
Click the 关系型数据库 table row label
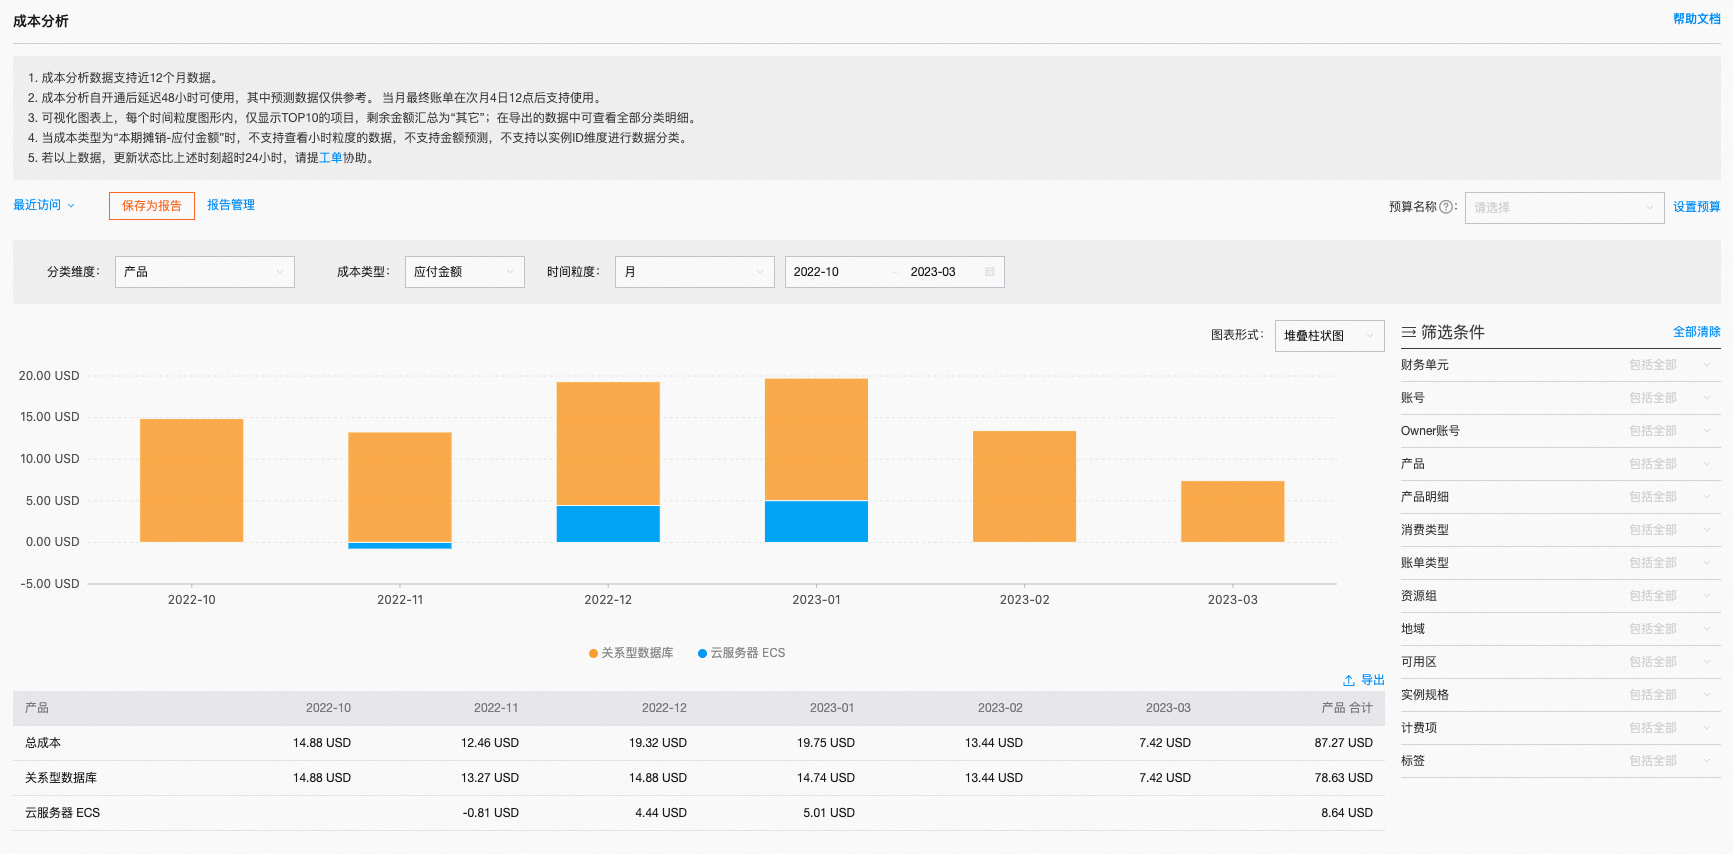coord(61,778)
